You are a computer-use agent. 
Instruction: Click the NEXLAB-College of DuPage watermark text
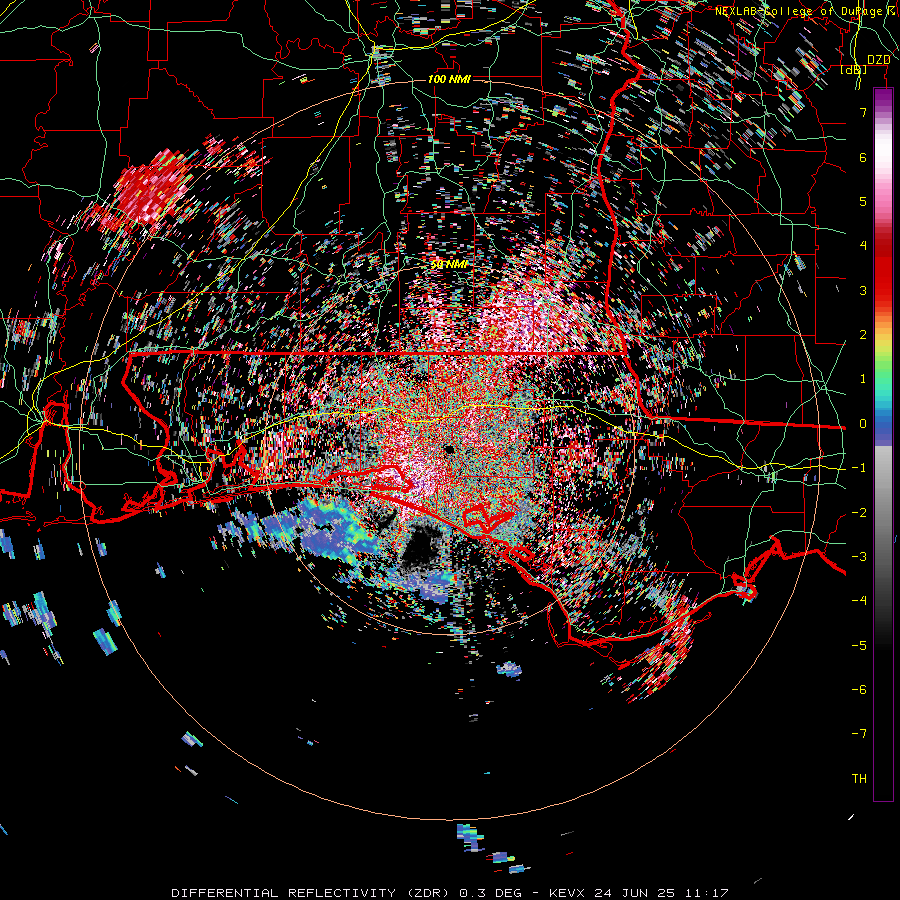(807, 11)
